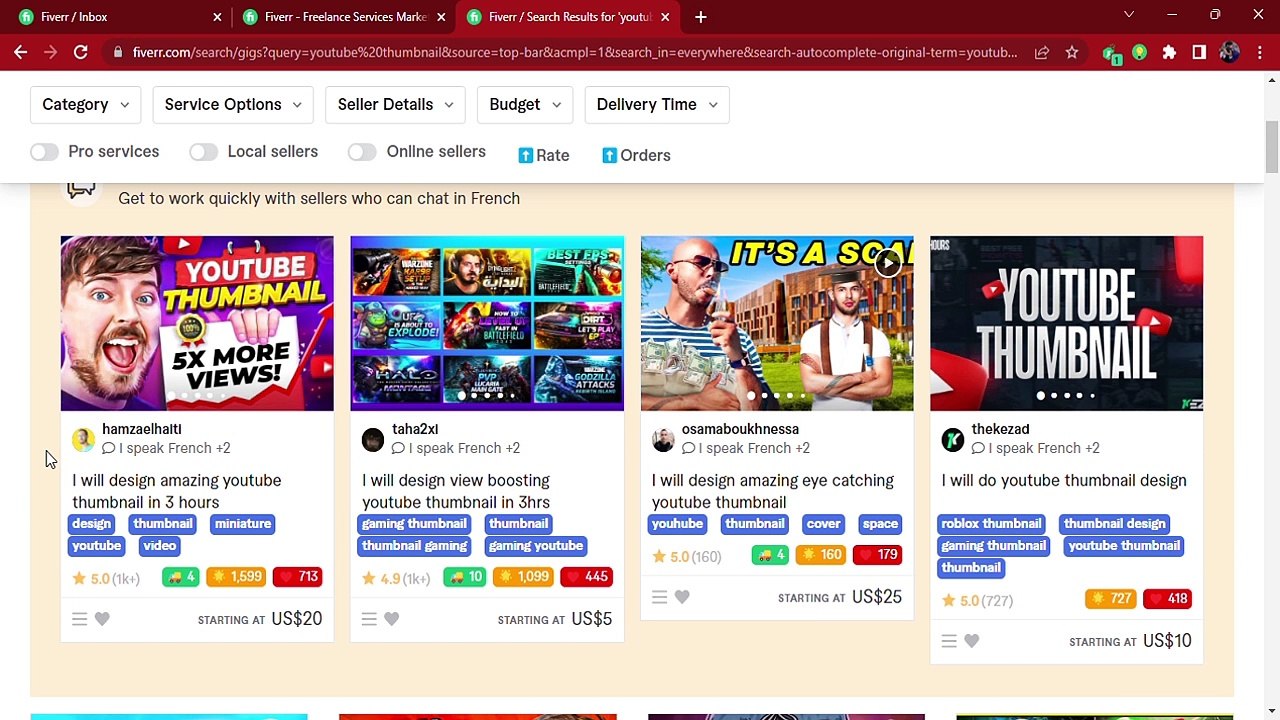Click the heart icon on thekezad gig
Image resolution: width=1280 pixels, height=720 pixels.
tap(972, 641)
